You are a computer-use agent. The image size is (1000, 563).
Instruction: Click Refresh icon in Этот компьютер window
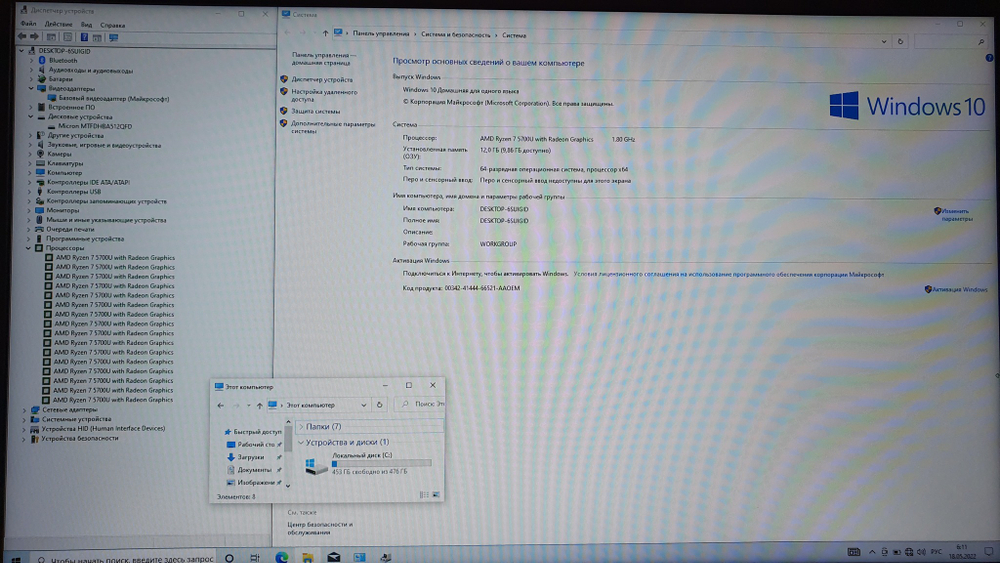(379, 405)
